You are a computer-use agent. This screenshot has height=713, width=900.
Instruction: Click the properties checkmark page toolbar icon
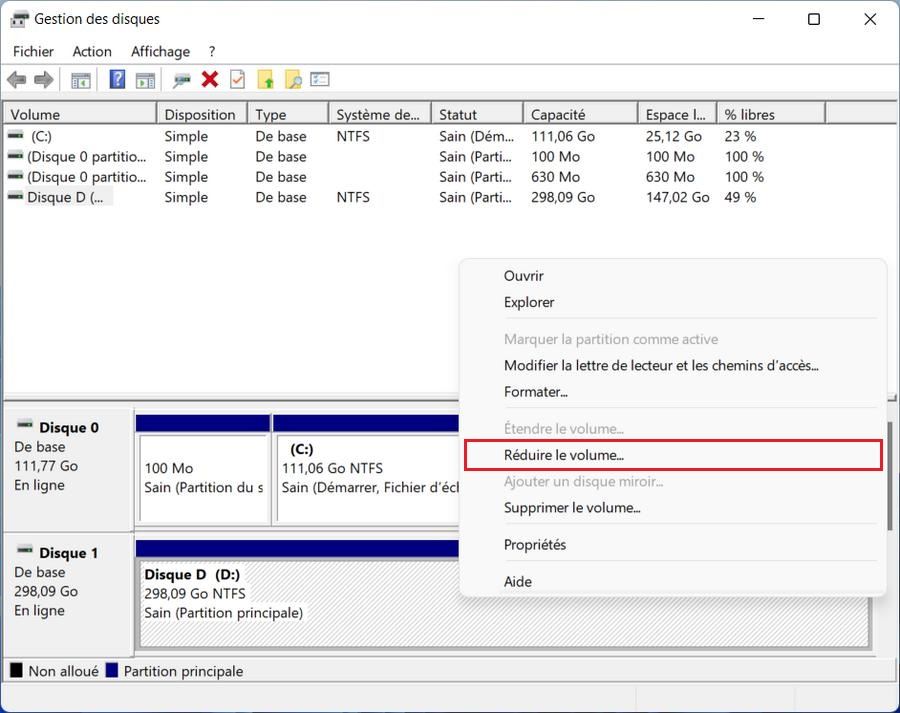(238, 80)
